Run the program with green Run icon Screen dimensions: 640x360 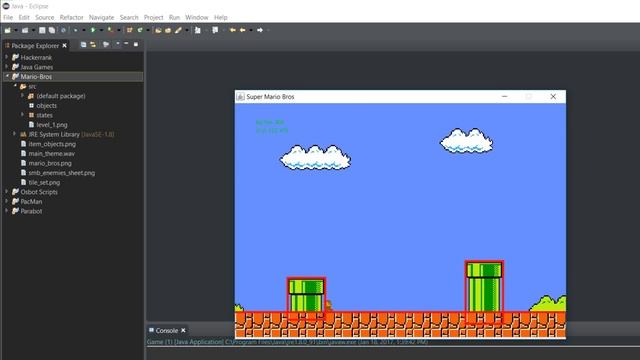(x=93, y=30)
